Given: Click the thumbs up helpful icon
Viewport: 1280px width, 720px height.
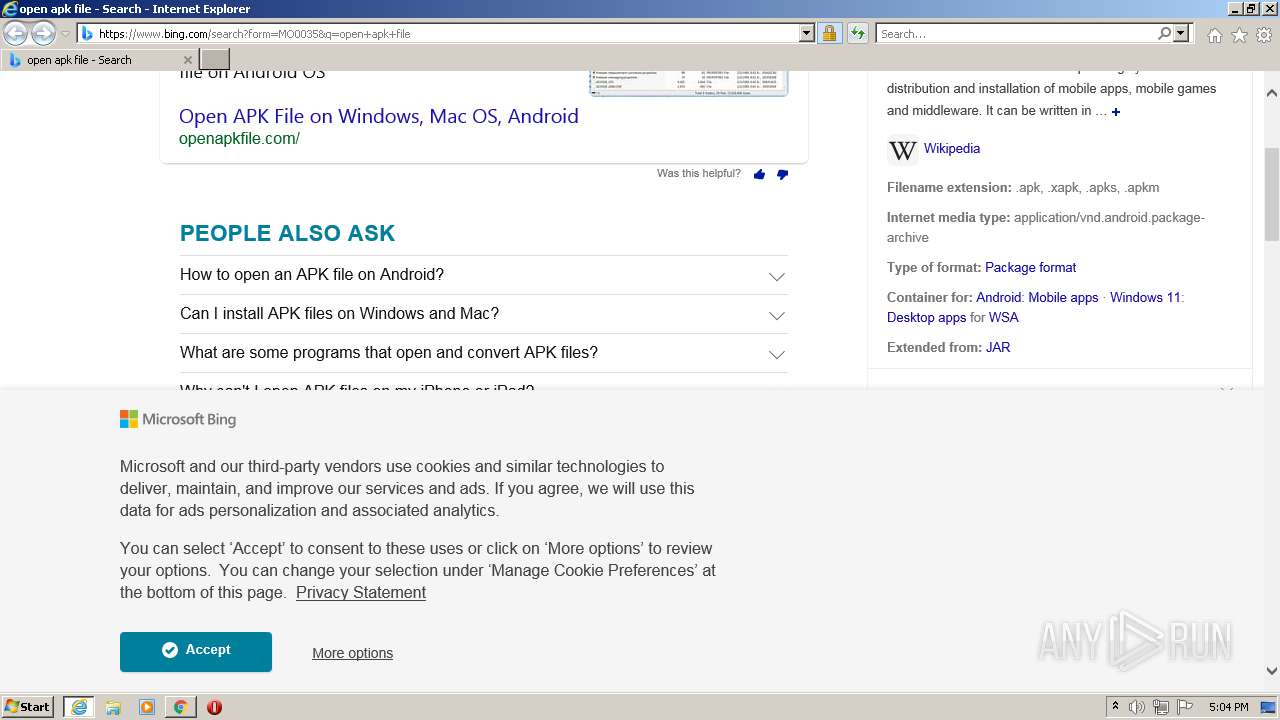Looking at the screenshot, I should pyautogui.click(x=759, y=174).
